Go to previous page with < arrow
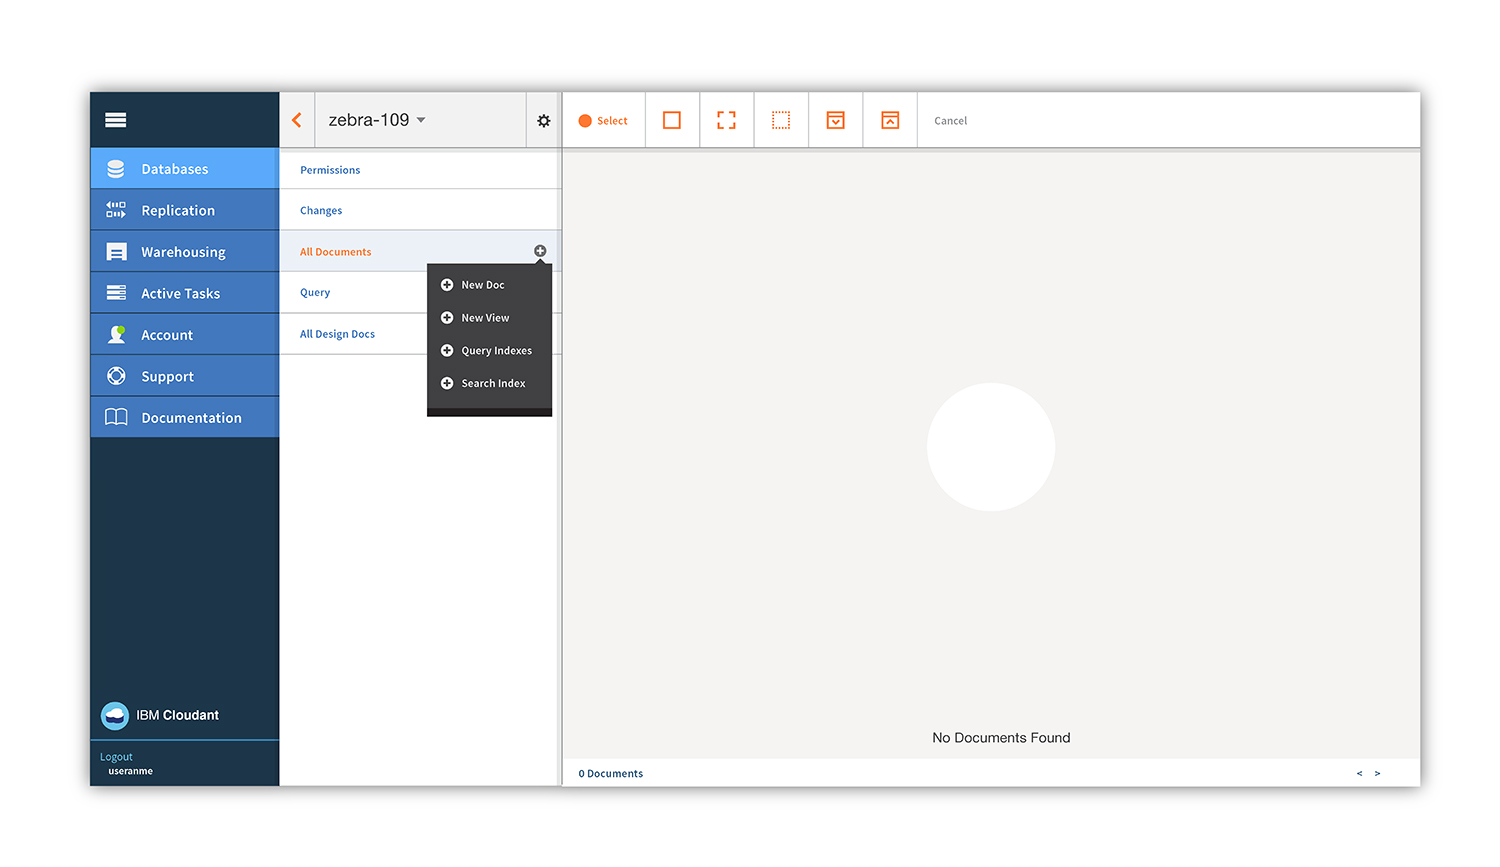 point(1359,773)
